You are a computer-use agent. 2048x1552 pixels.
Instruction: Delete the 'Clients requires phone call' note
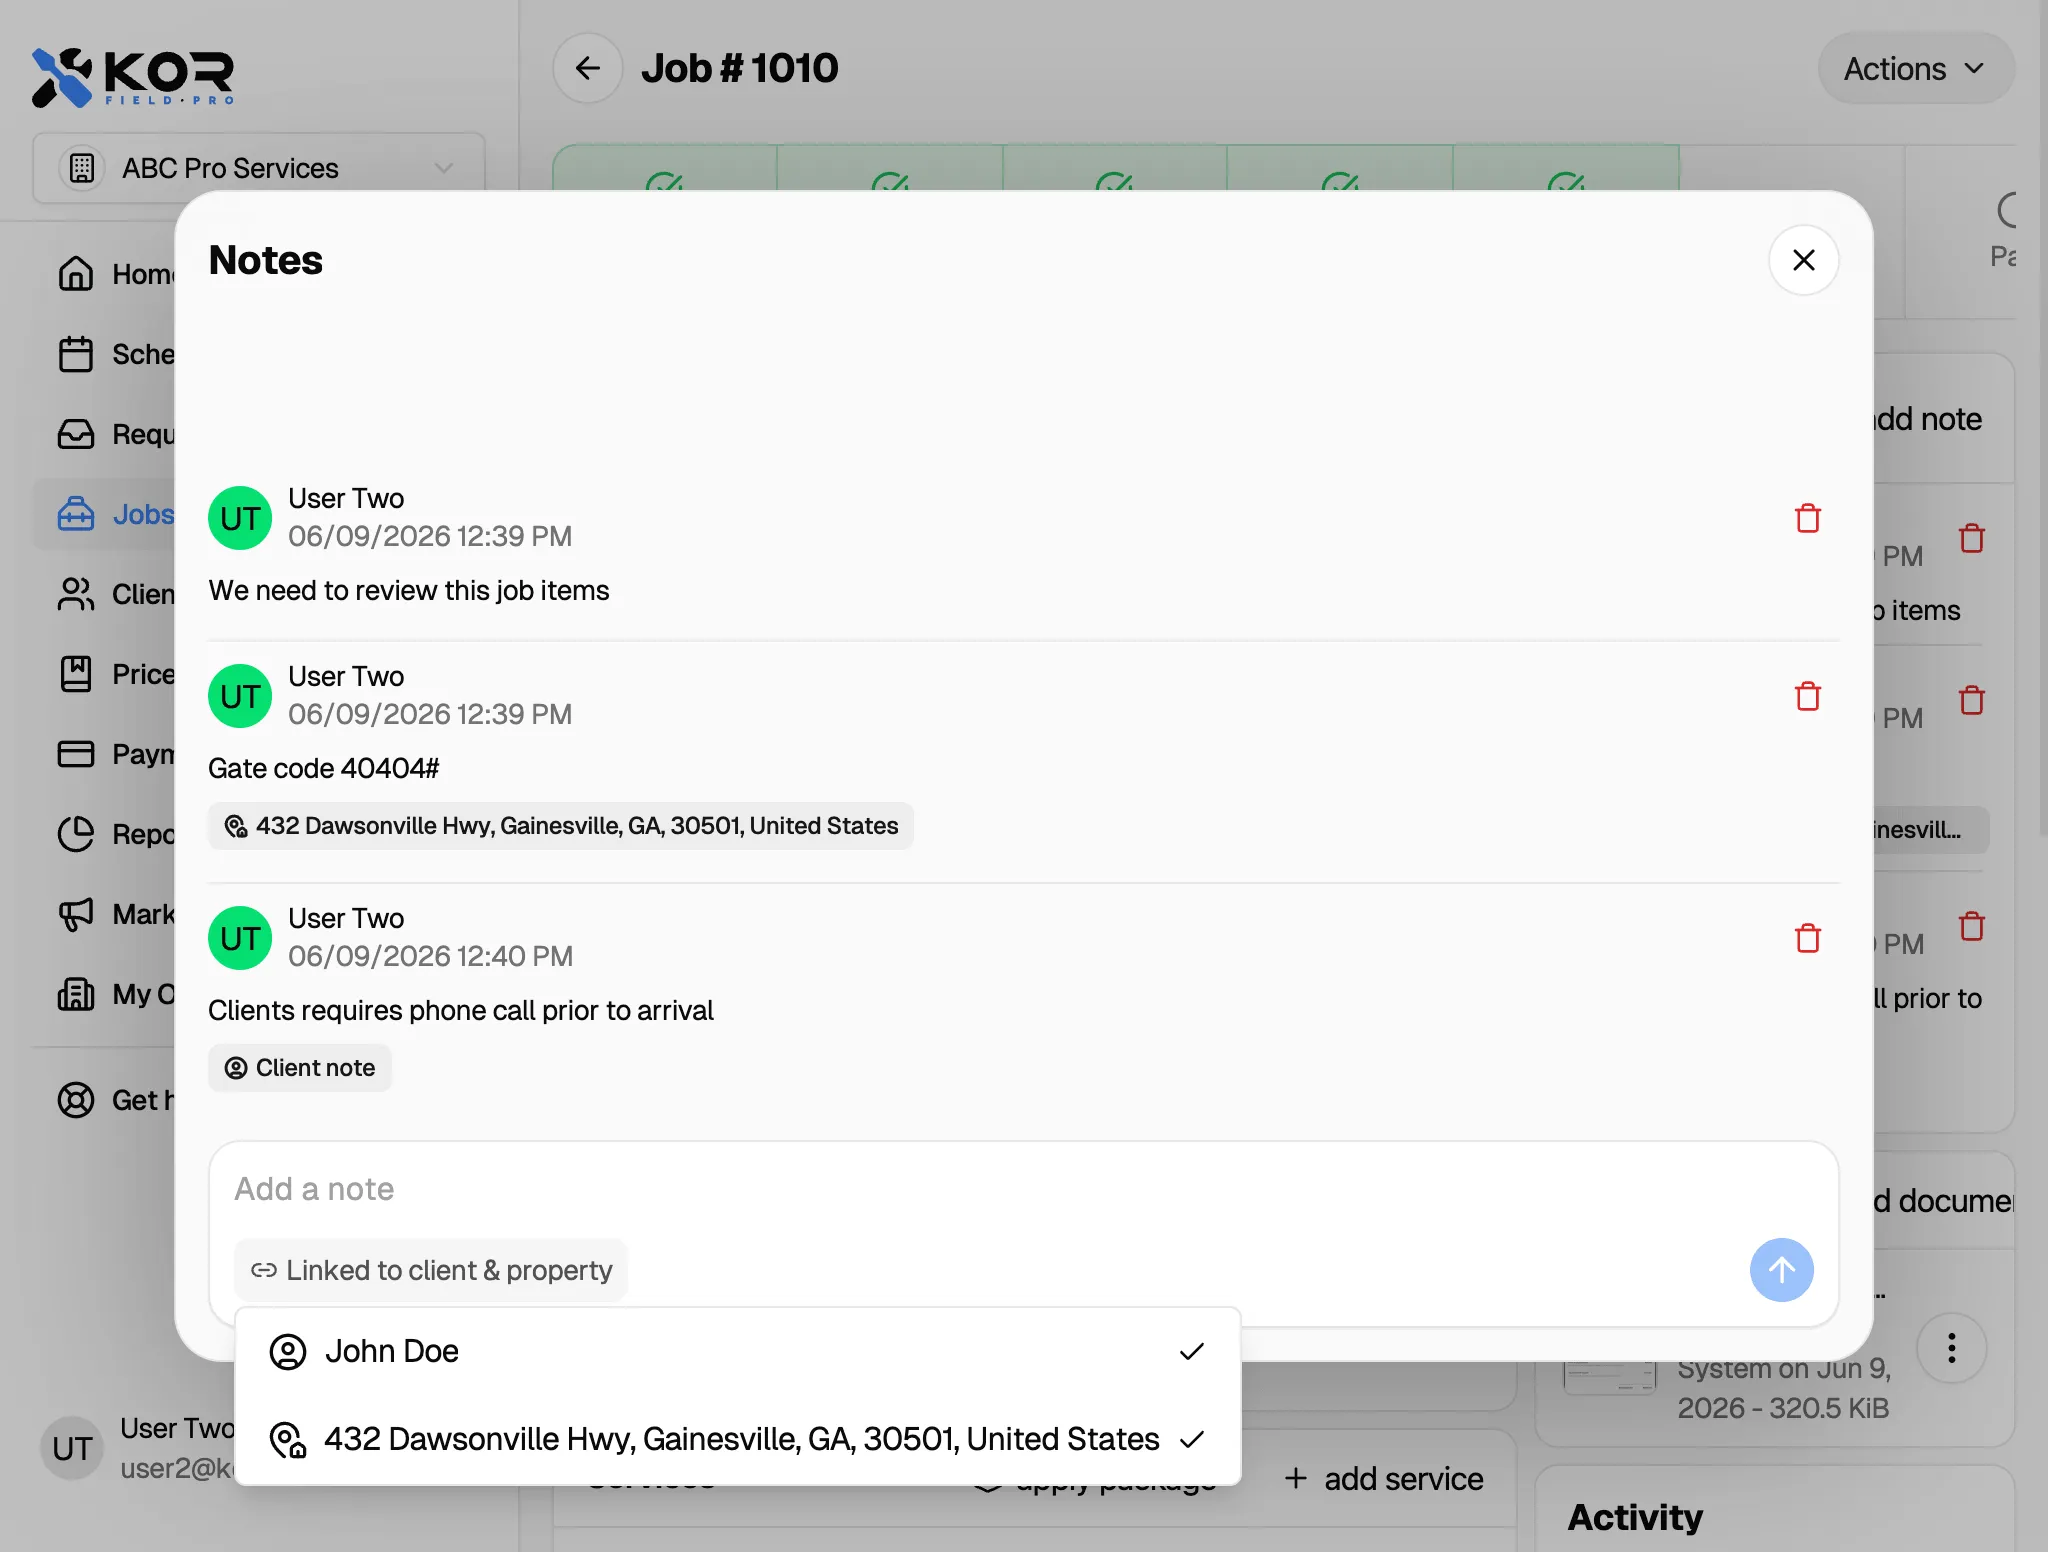click(1807, 938)
